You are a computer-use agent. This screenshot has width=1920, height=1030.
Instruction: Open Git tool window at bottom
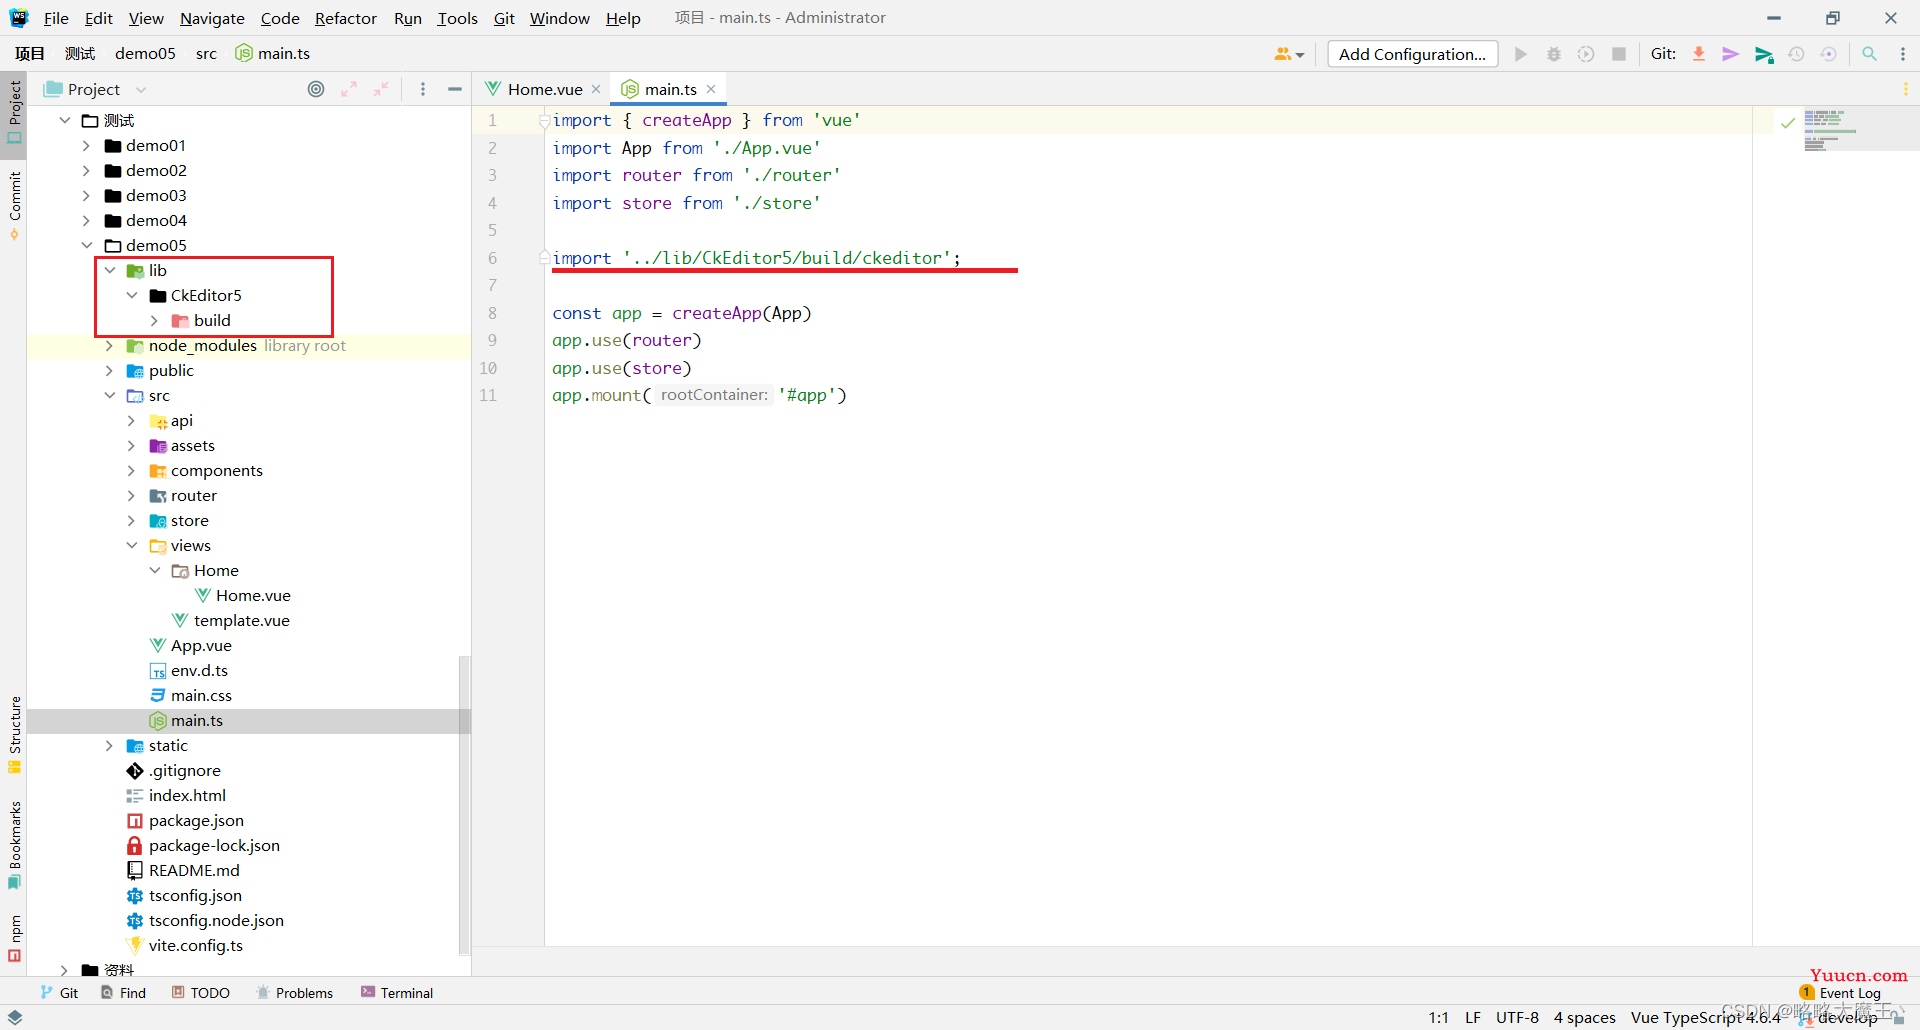pyautogui.click(x=59, y=993)
